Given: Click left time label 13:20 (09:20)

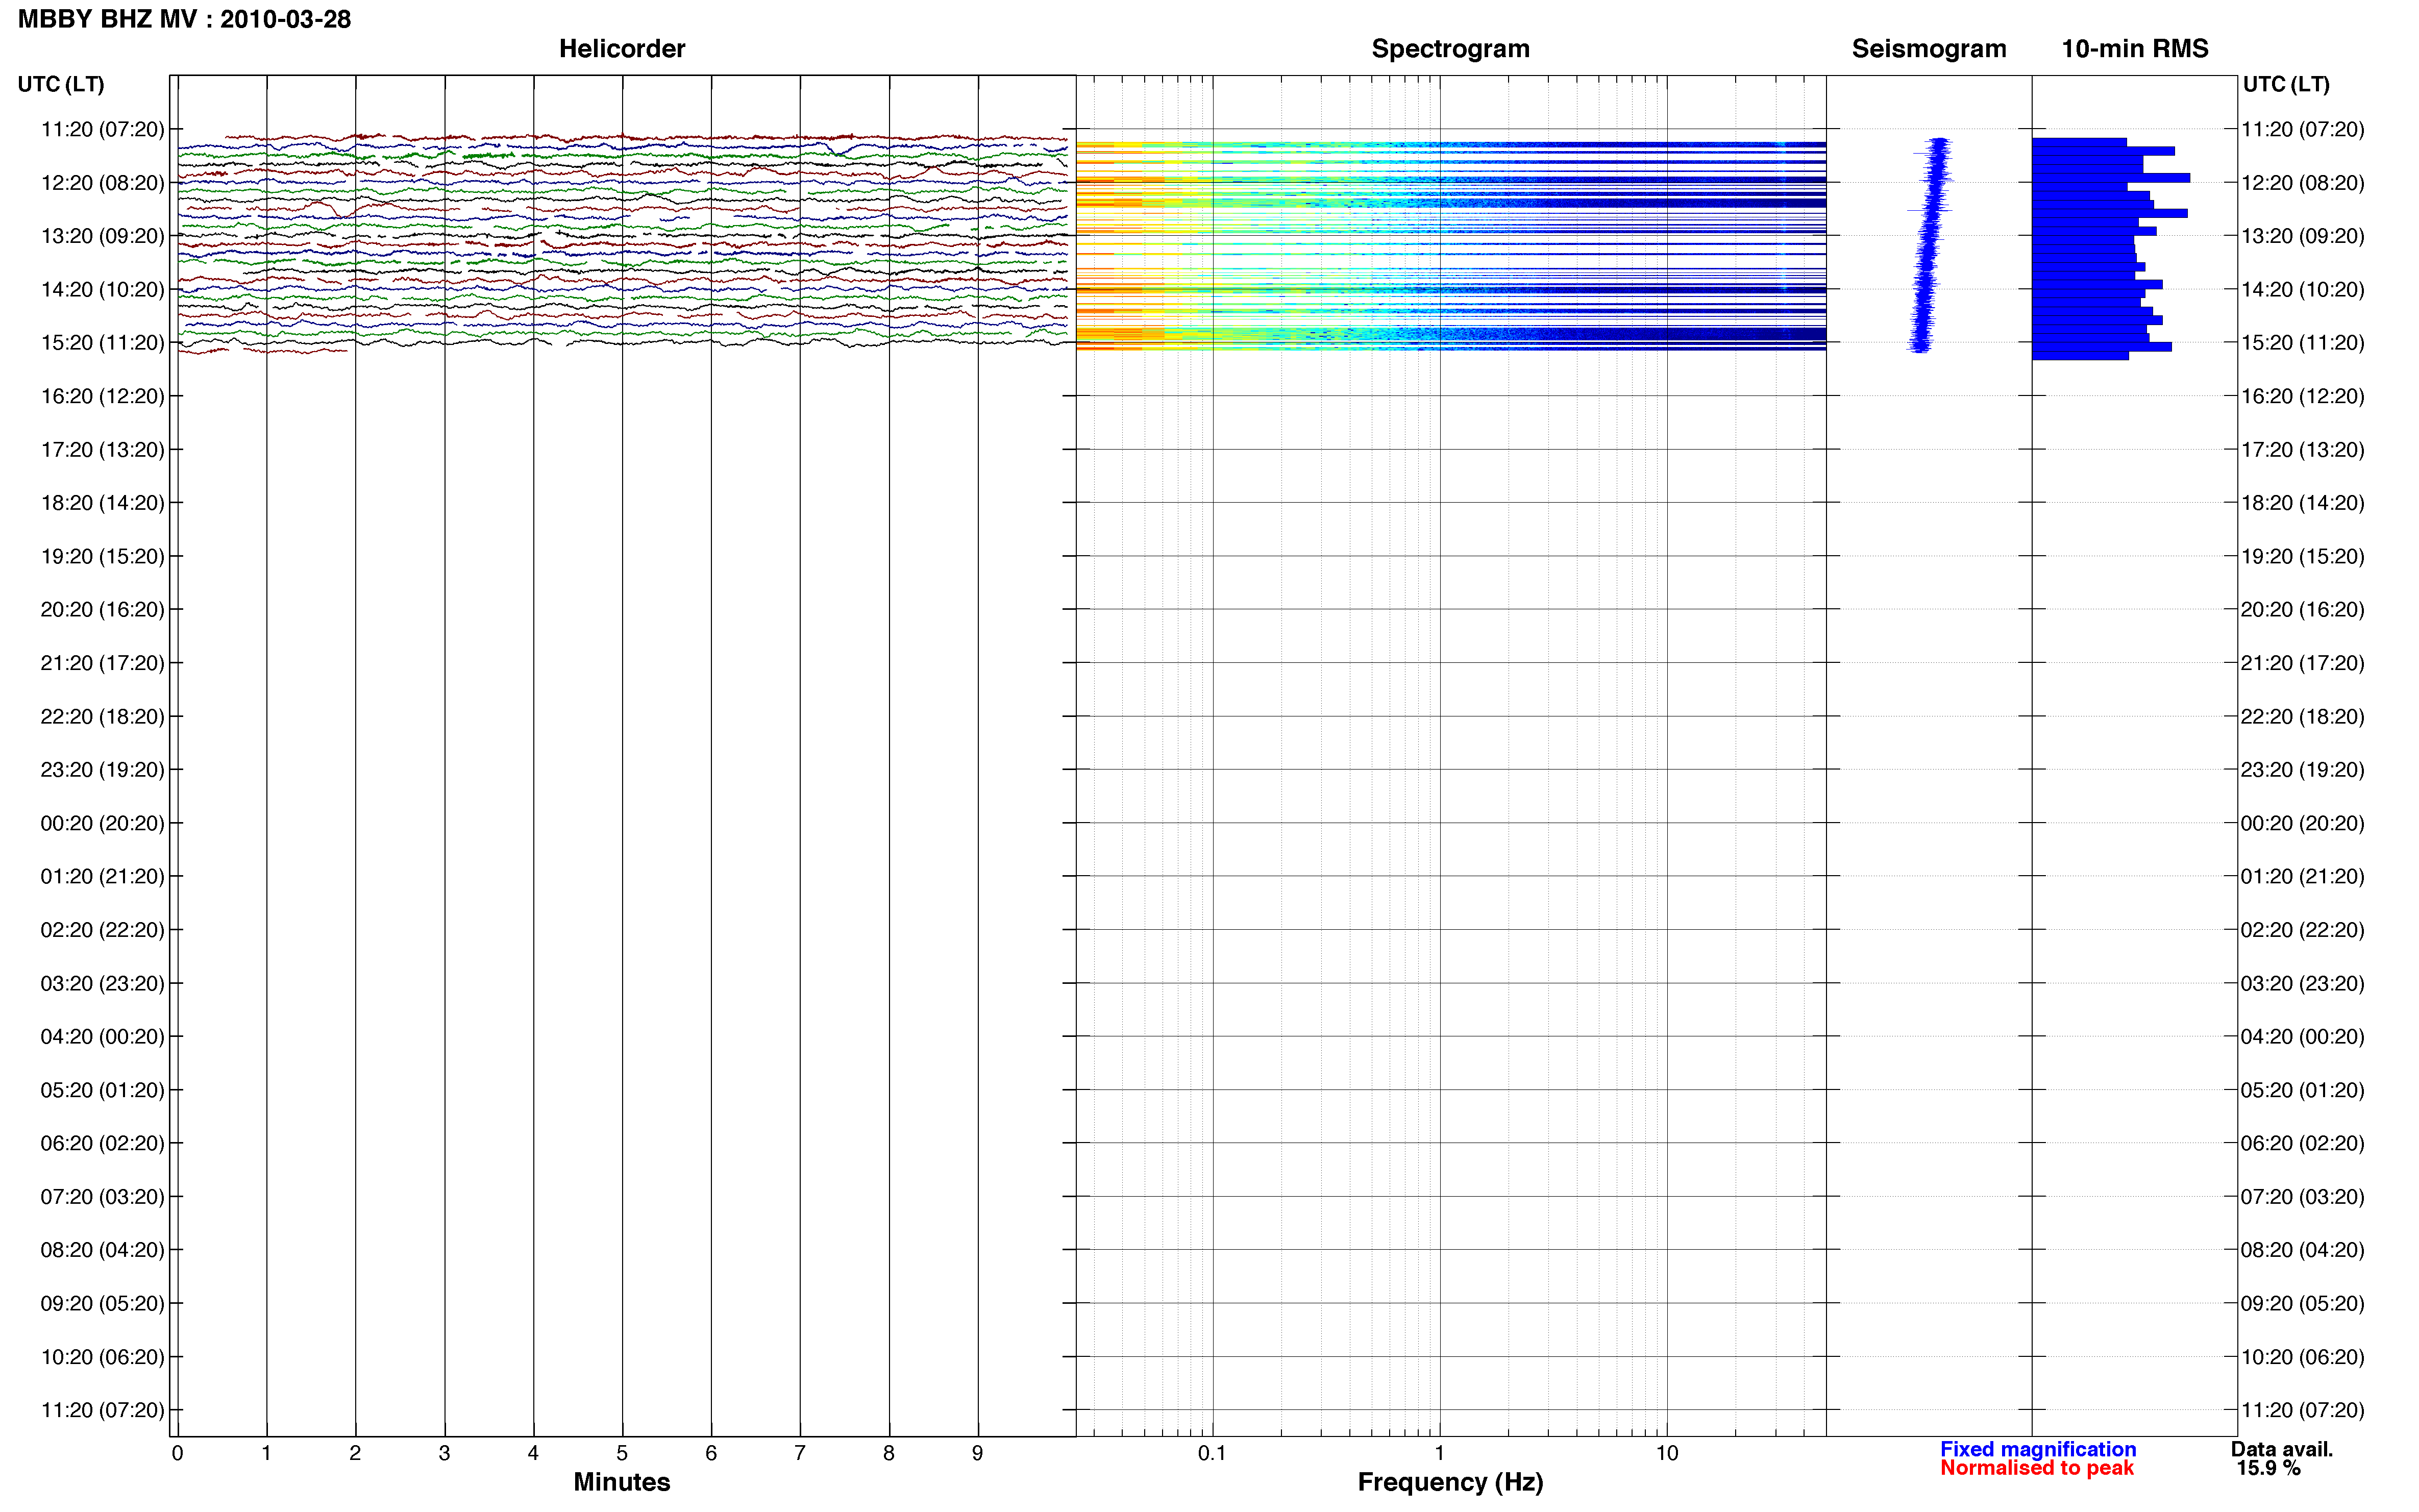Looking at the screenshot, I should coord(102,236).
